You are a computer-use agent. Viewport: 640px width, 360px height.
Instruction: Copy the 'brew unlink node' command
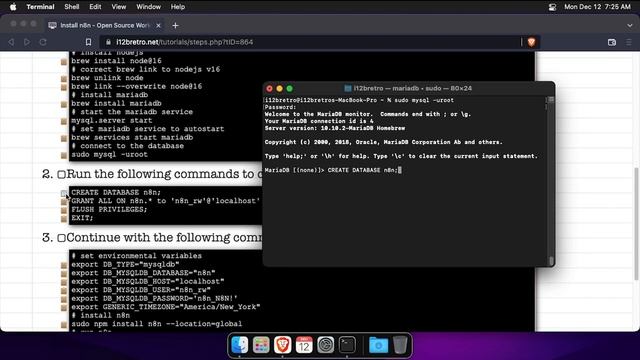tap(64, 79)
